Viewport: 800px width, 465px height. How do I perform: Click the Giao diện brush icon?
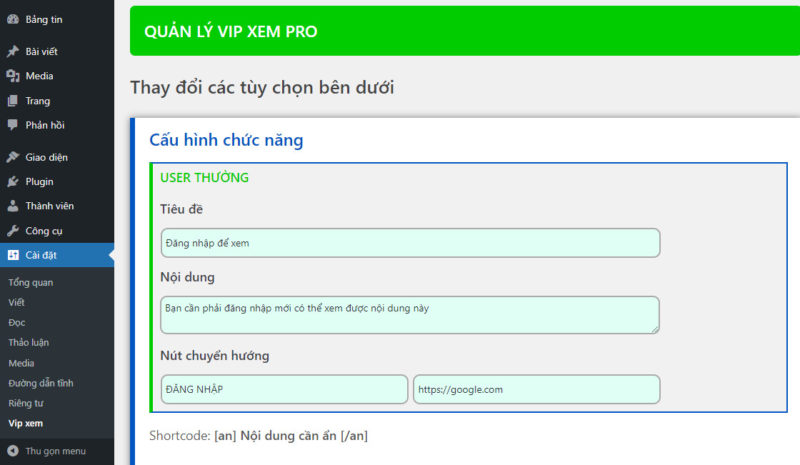point(13,157)
